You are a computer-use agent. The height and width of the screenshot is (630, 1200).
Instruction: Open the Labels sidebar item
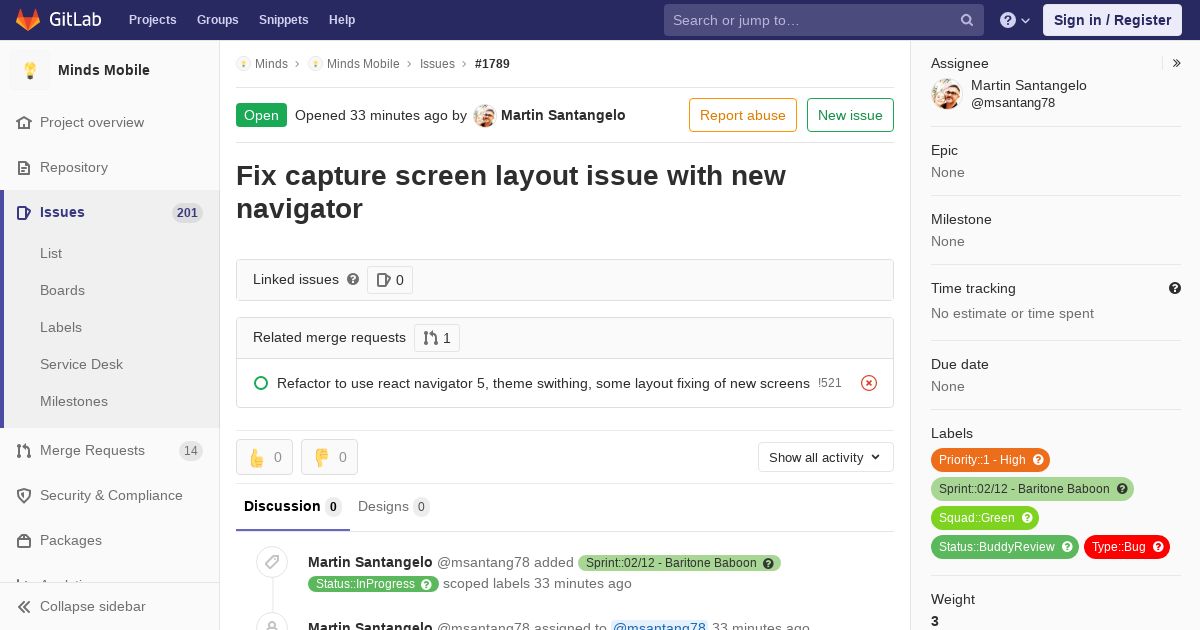point(61,327)
